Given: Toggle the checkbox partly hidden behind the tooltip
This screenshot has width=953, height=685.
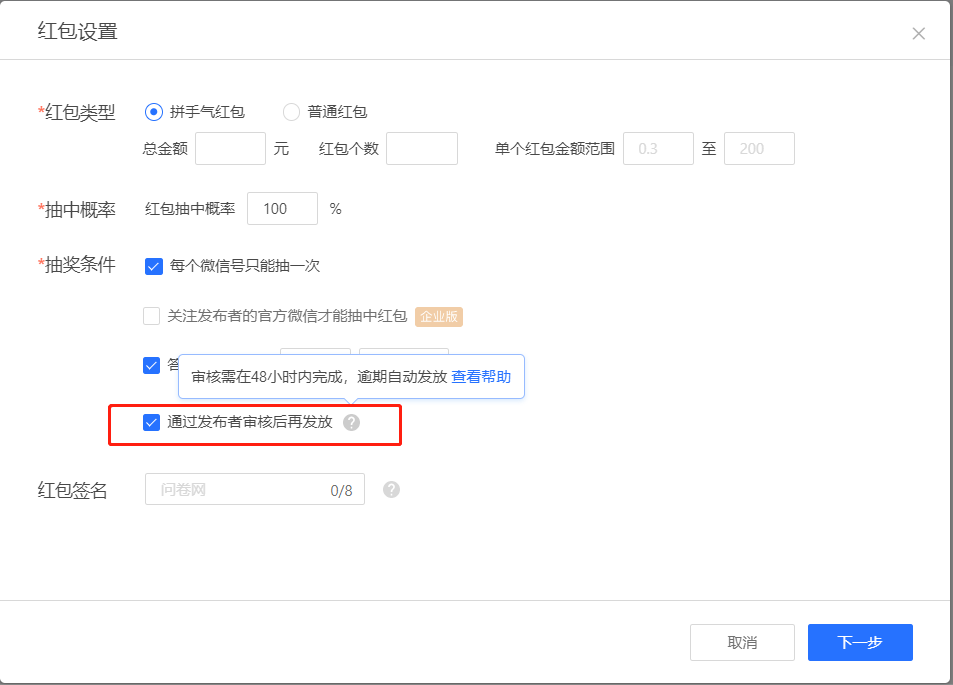Looking at the screenshot, I should 151,365.
